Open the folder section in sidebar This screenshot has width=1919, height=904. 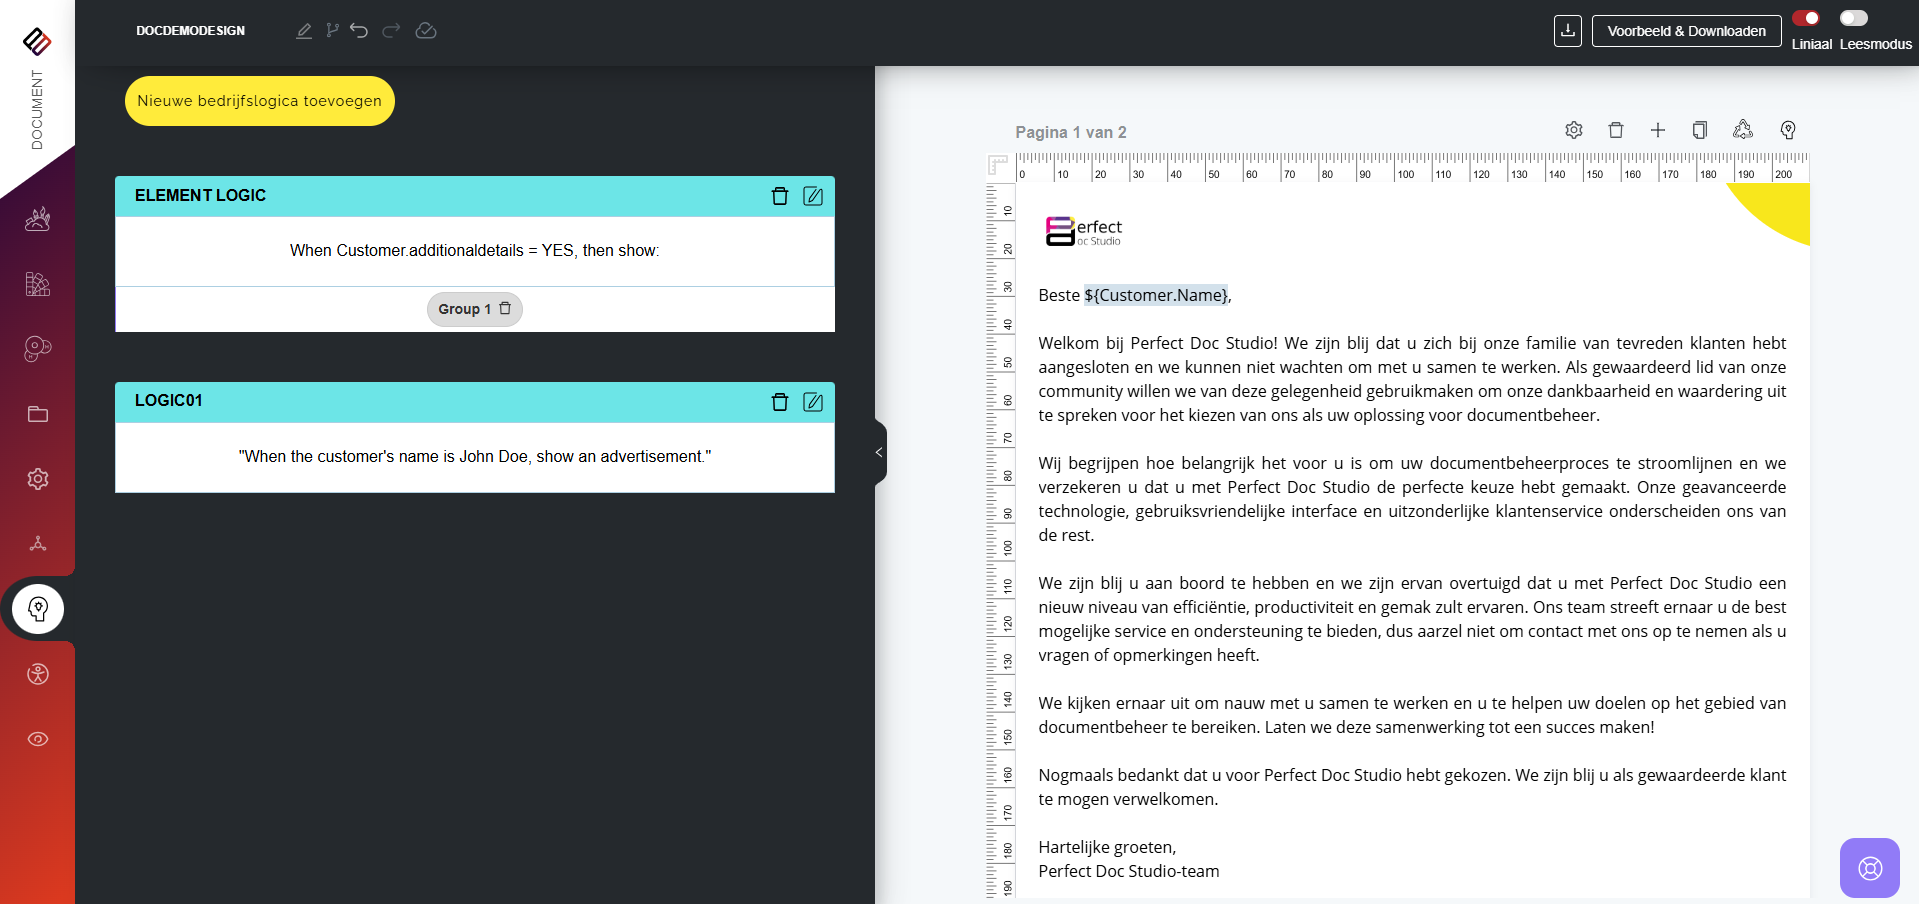(x=38, y=414)
